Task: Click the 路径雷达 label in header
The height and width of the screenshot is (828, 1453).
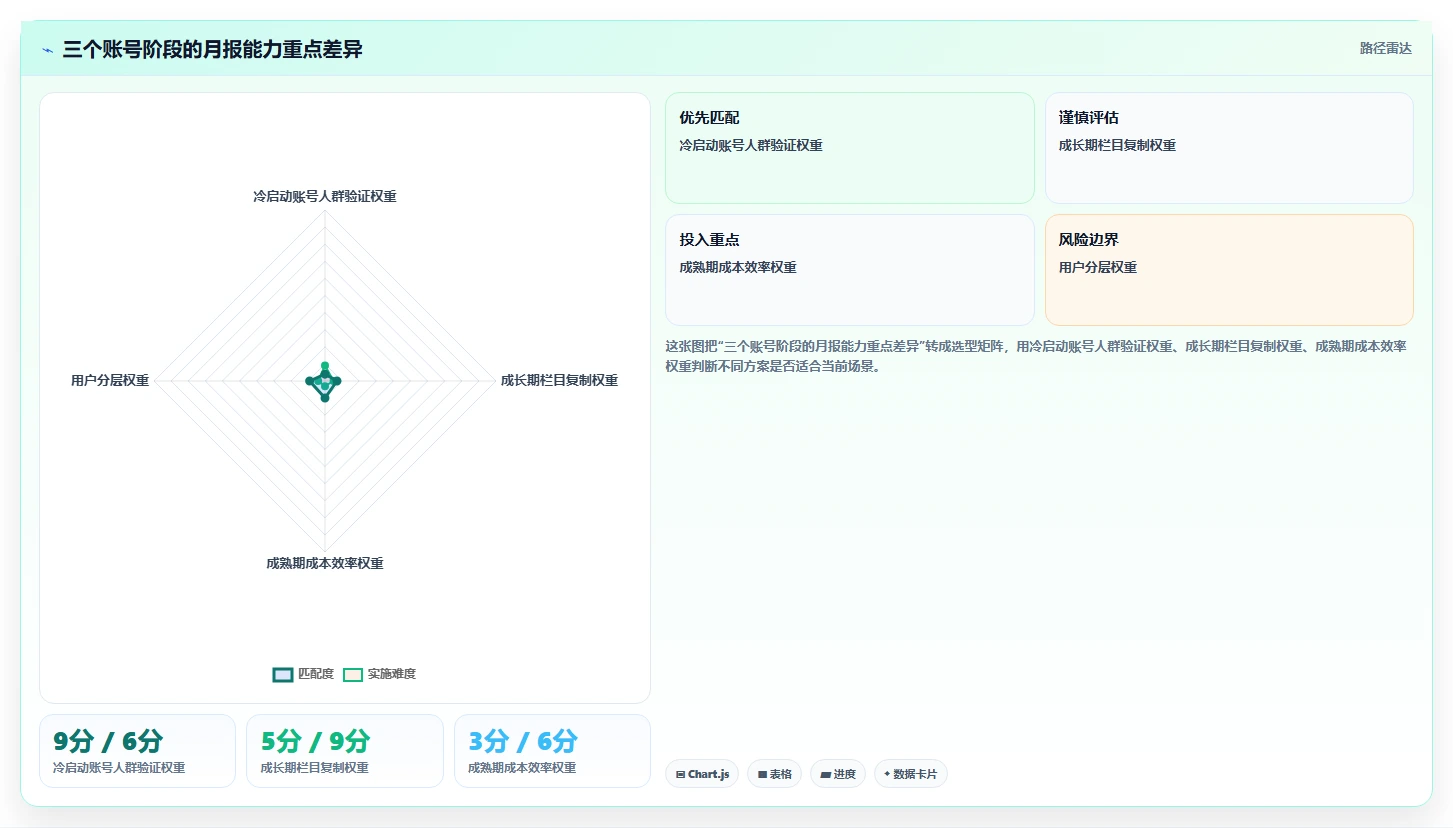Action: pos(1385,48)
